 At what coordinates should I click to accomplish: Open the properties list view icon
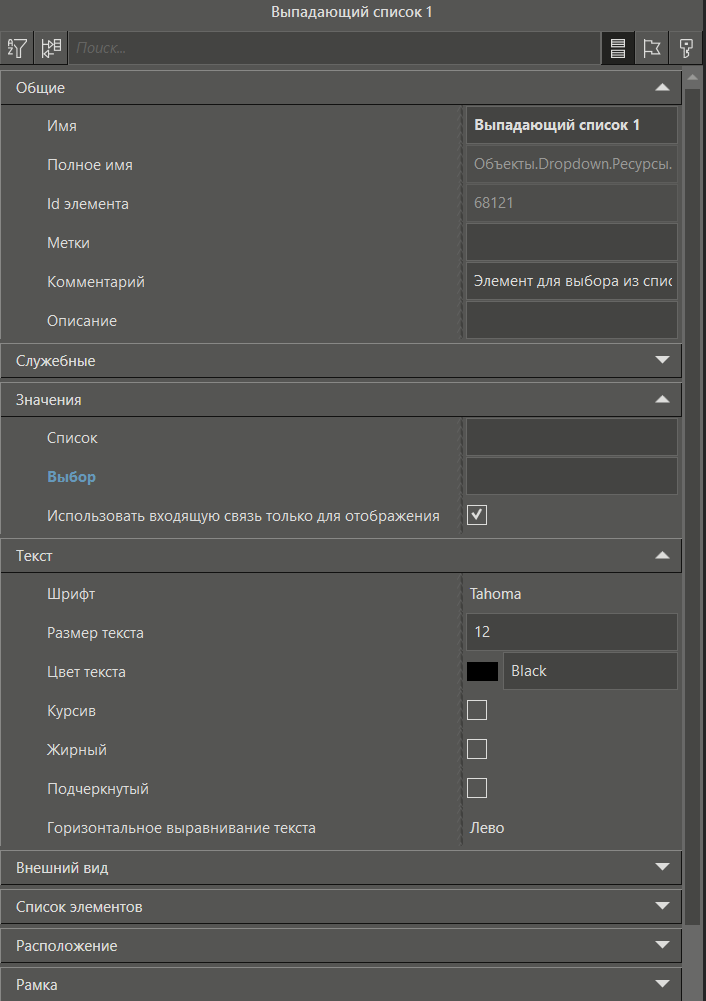[617, 47]
